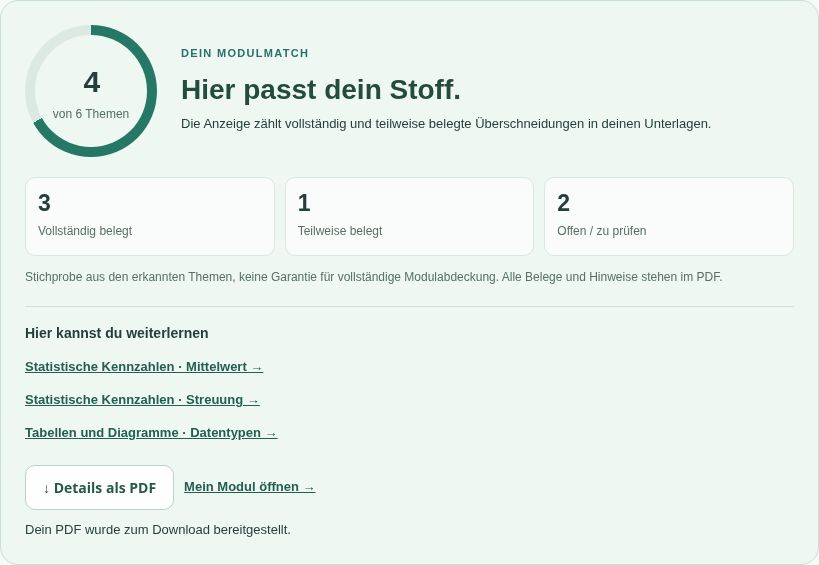Click the heading Hier passt dein Stoff.
The image size is (819, 565).
321,89
